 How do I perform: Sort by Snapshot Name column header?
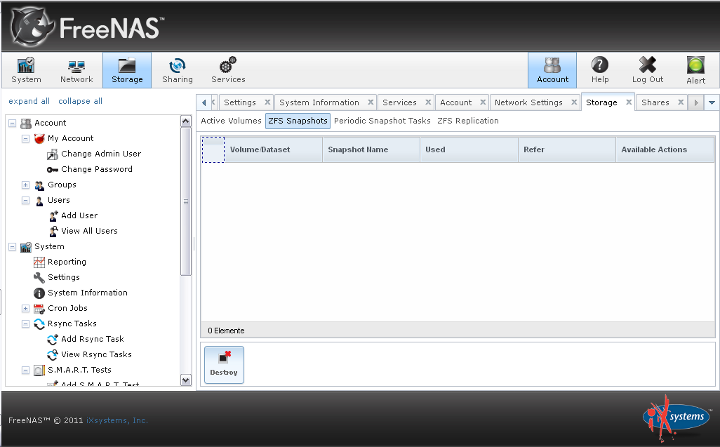click(371, 149)
